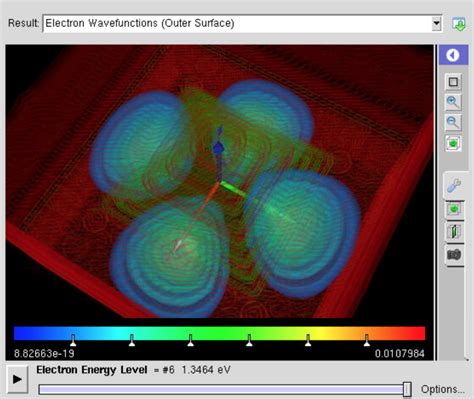
Task: Play the energy level animation
Action: tap(17, 379)
